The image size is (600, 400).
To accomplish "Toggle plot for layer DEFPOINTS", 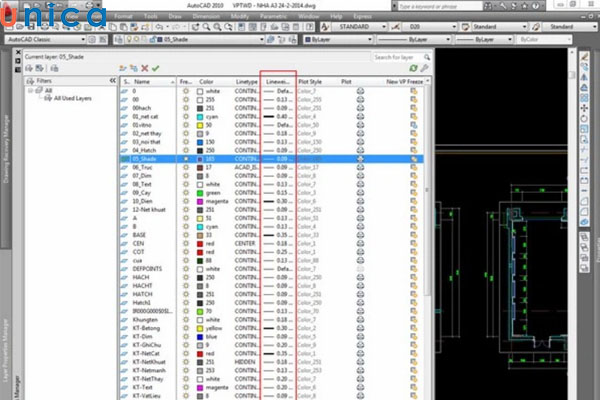I will click(360, 269).
